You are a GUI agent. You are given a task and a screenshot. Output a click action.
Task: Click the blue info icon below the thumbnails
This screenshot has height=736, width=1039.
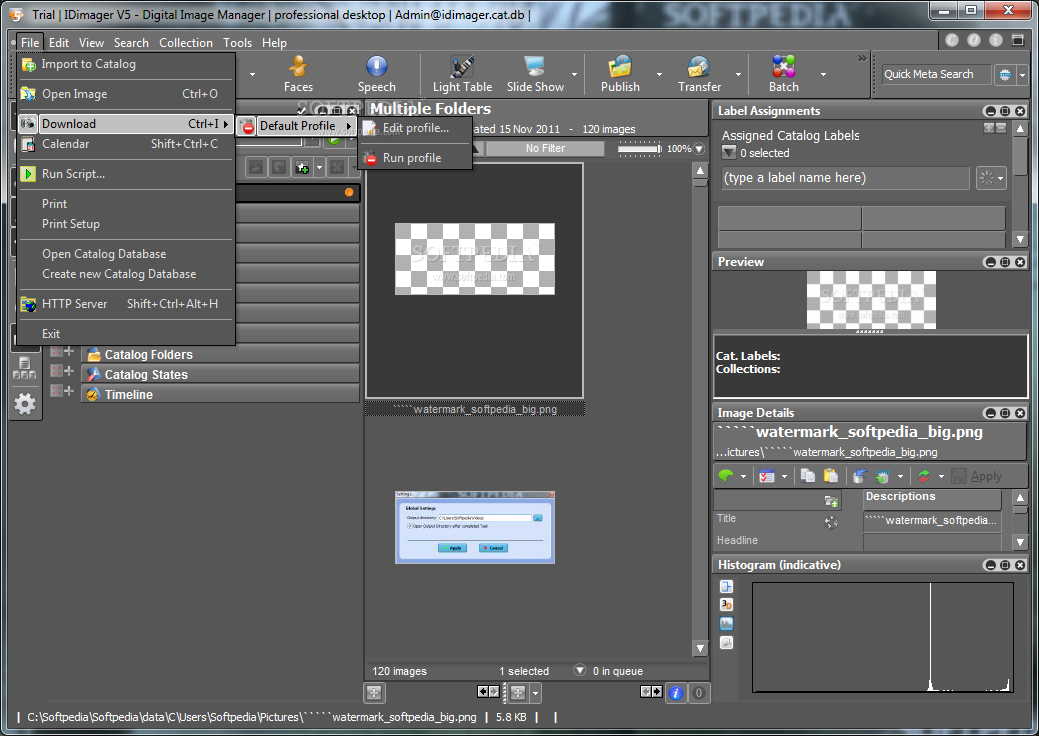pos(675,693)
